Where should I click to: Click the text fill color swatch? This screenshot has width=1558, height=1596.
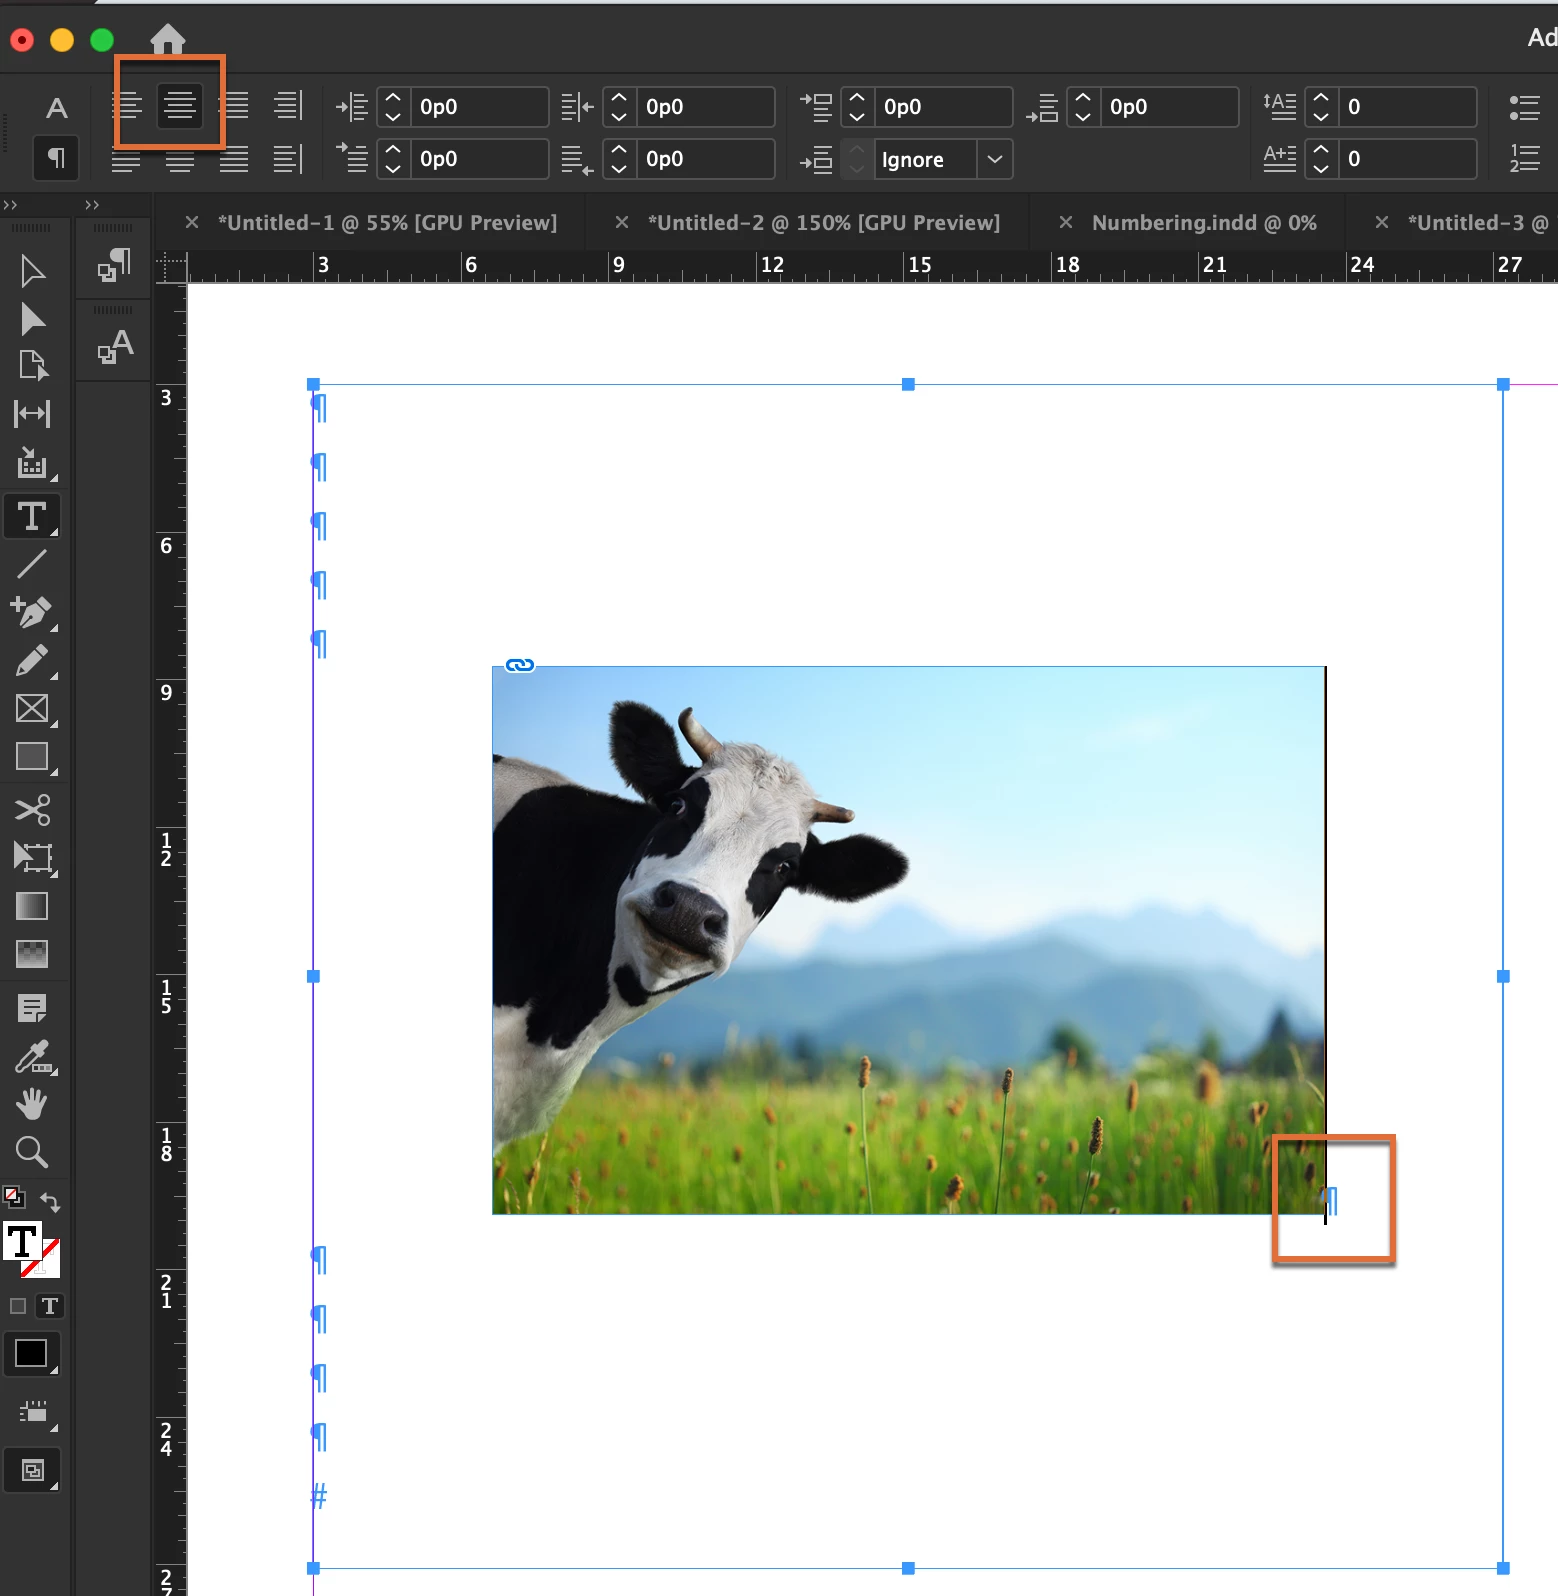(x=22, y=1241)
